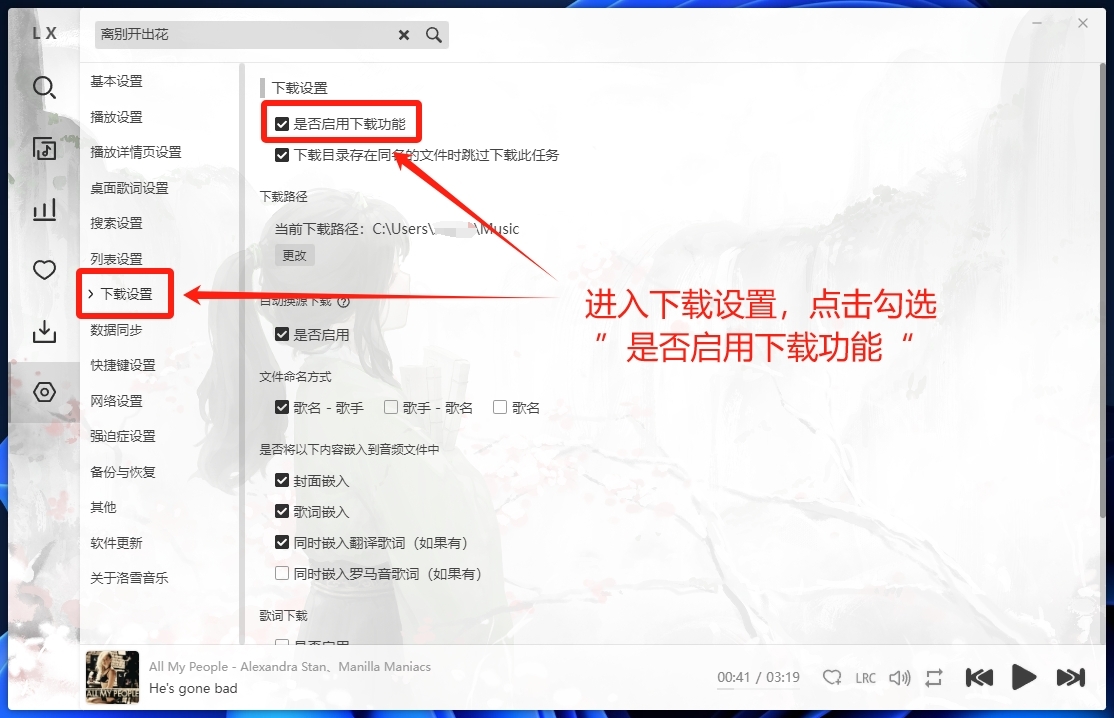Uncheck 是否启用下载功能 checkbox
This screenshot has height=718, width=1114.
[281, 122]
